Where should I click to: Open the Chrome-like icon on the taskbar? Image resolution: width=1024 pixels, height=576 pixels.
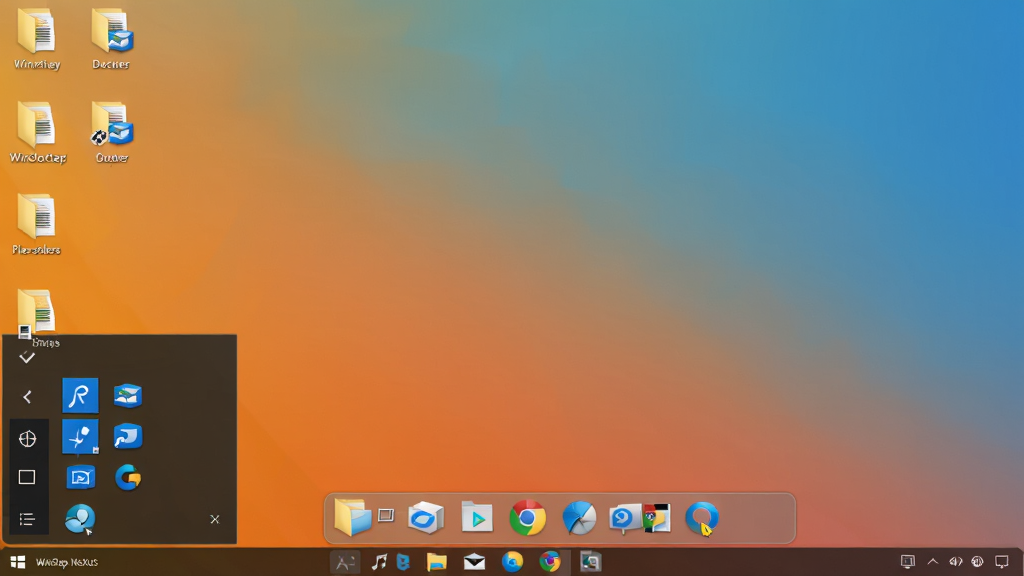[550, 562]
